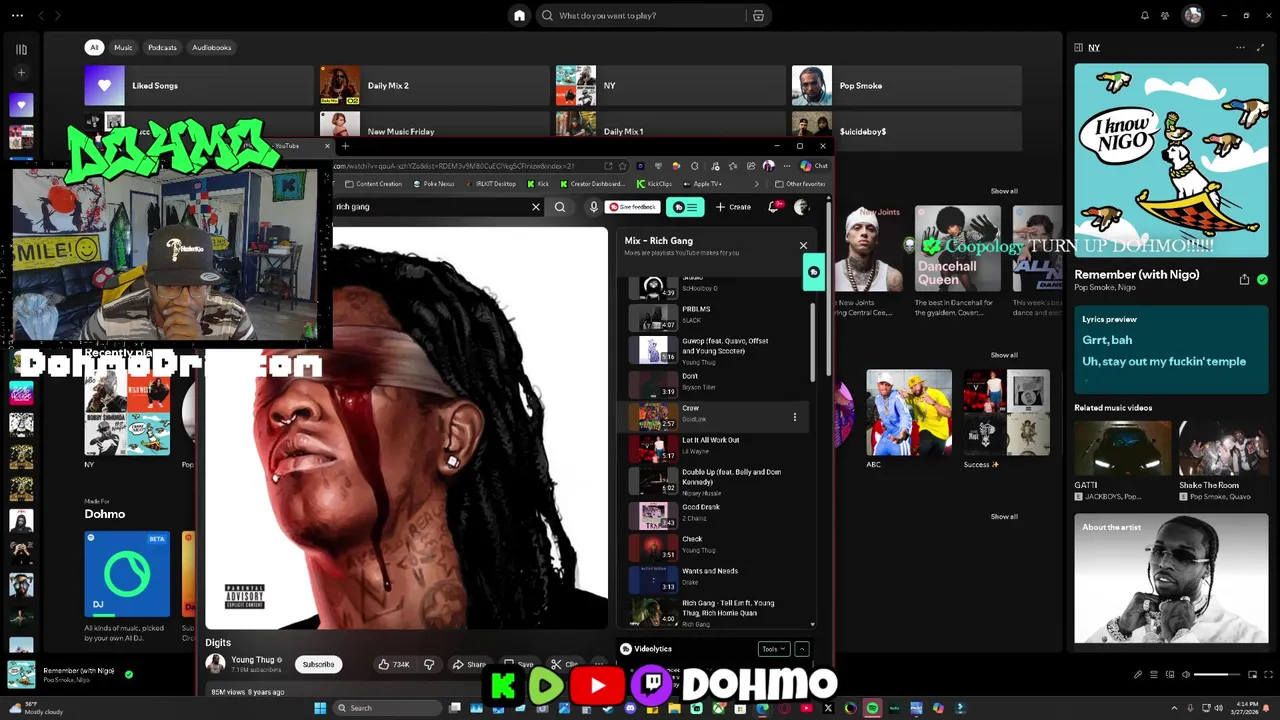Share the Digits video
The image size is (1280, 720).
pyautogui.click(x=469, y=664)
